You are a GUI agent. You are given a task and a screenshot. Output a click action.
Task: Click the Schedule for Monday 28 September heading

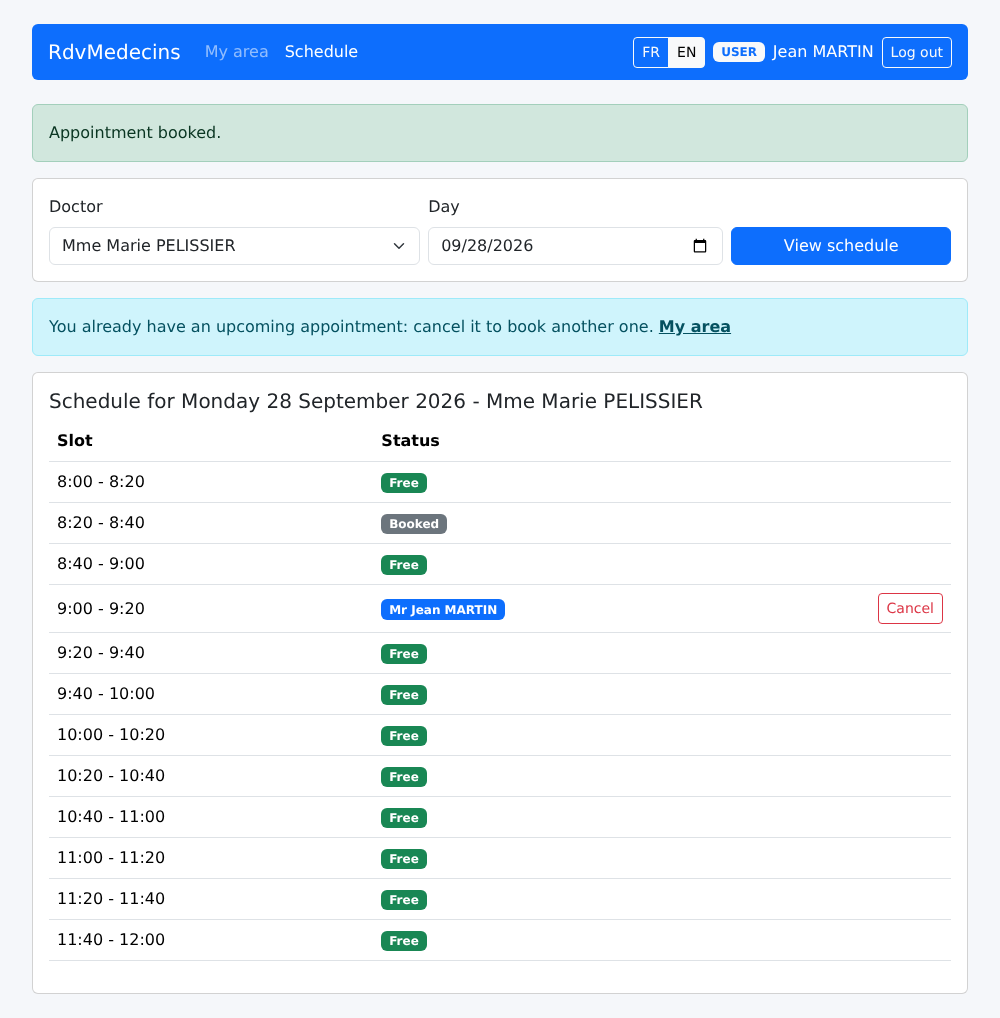pyautogui.click(x=376, y=401)
